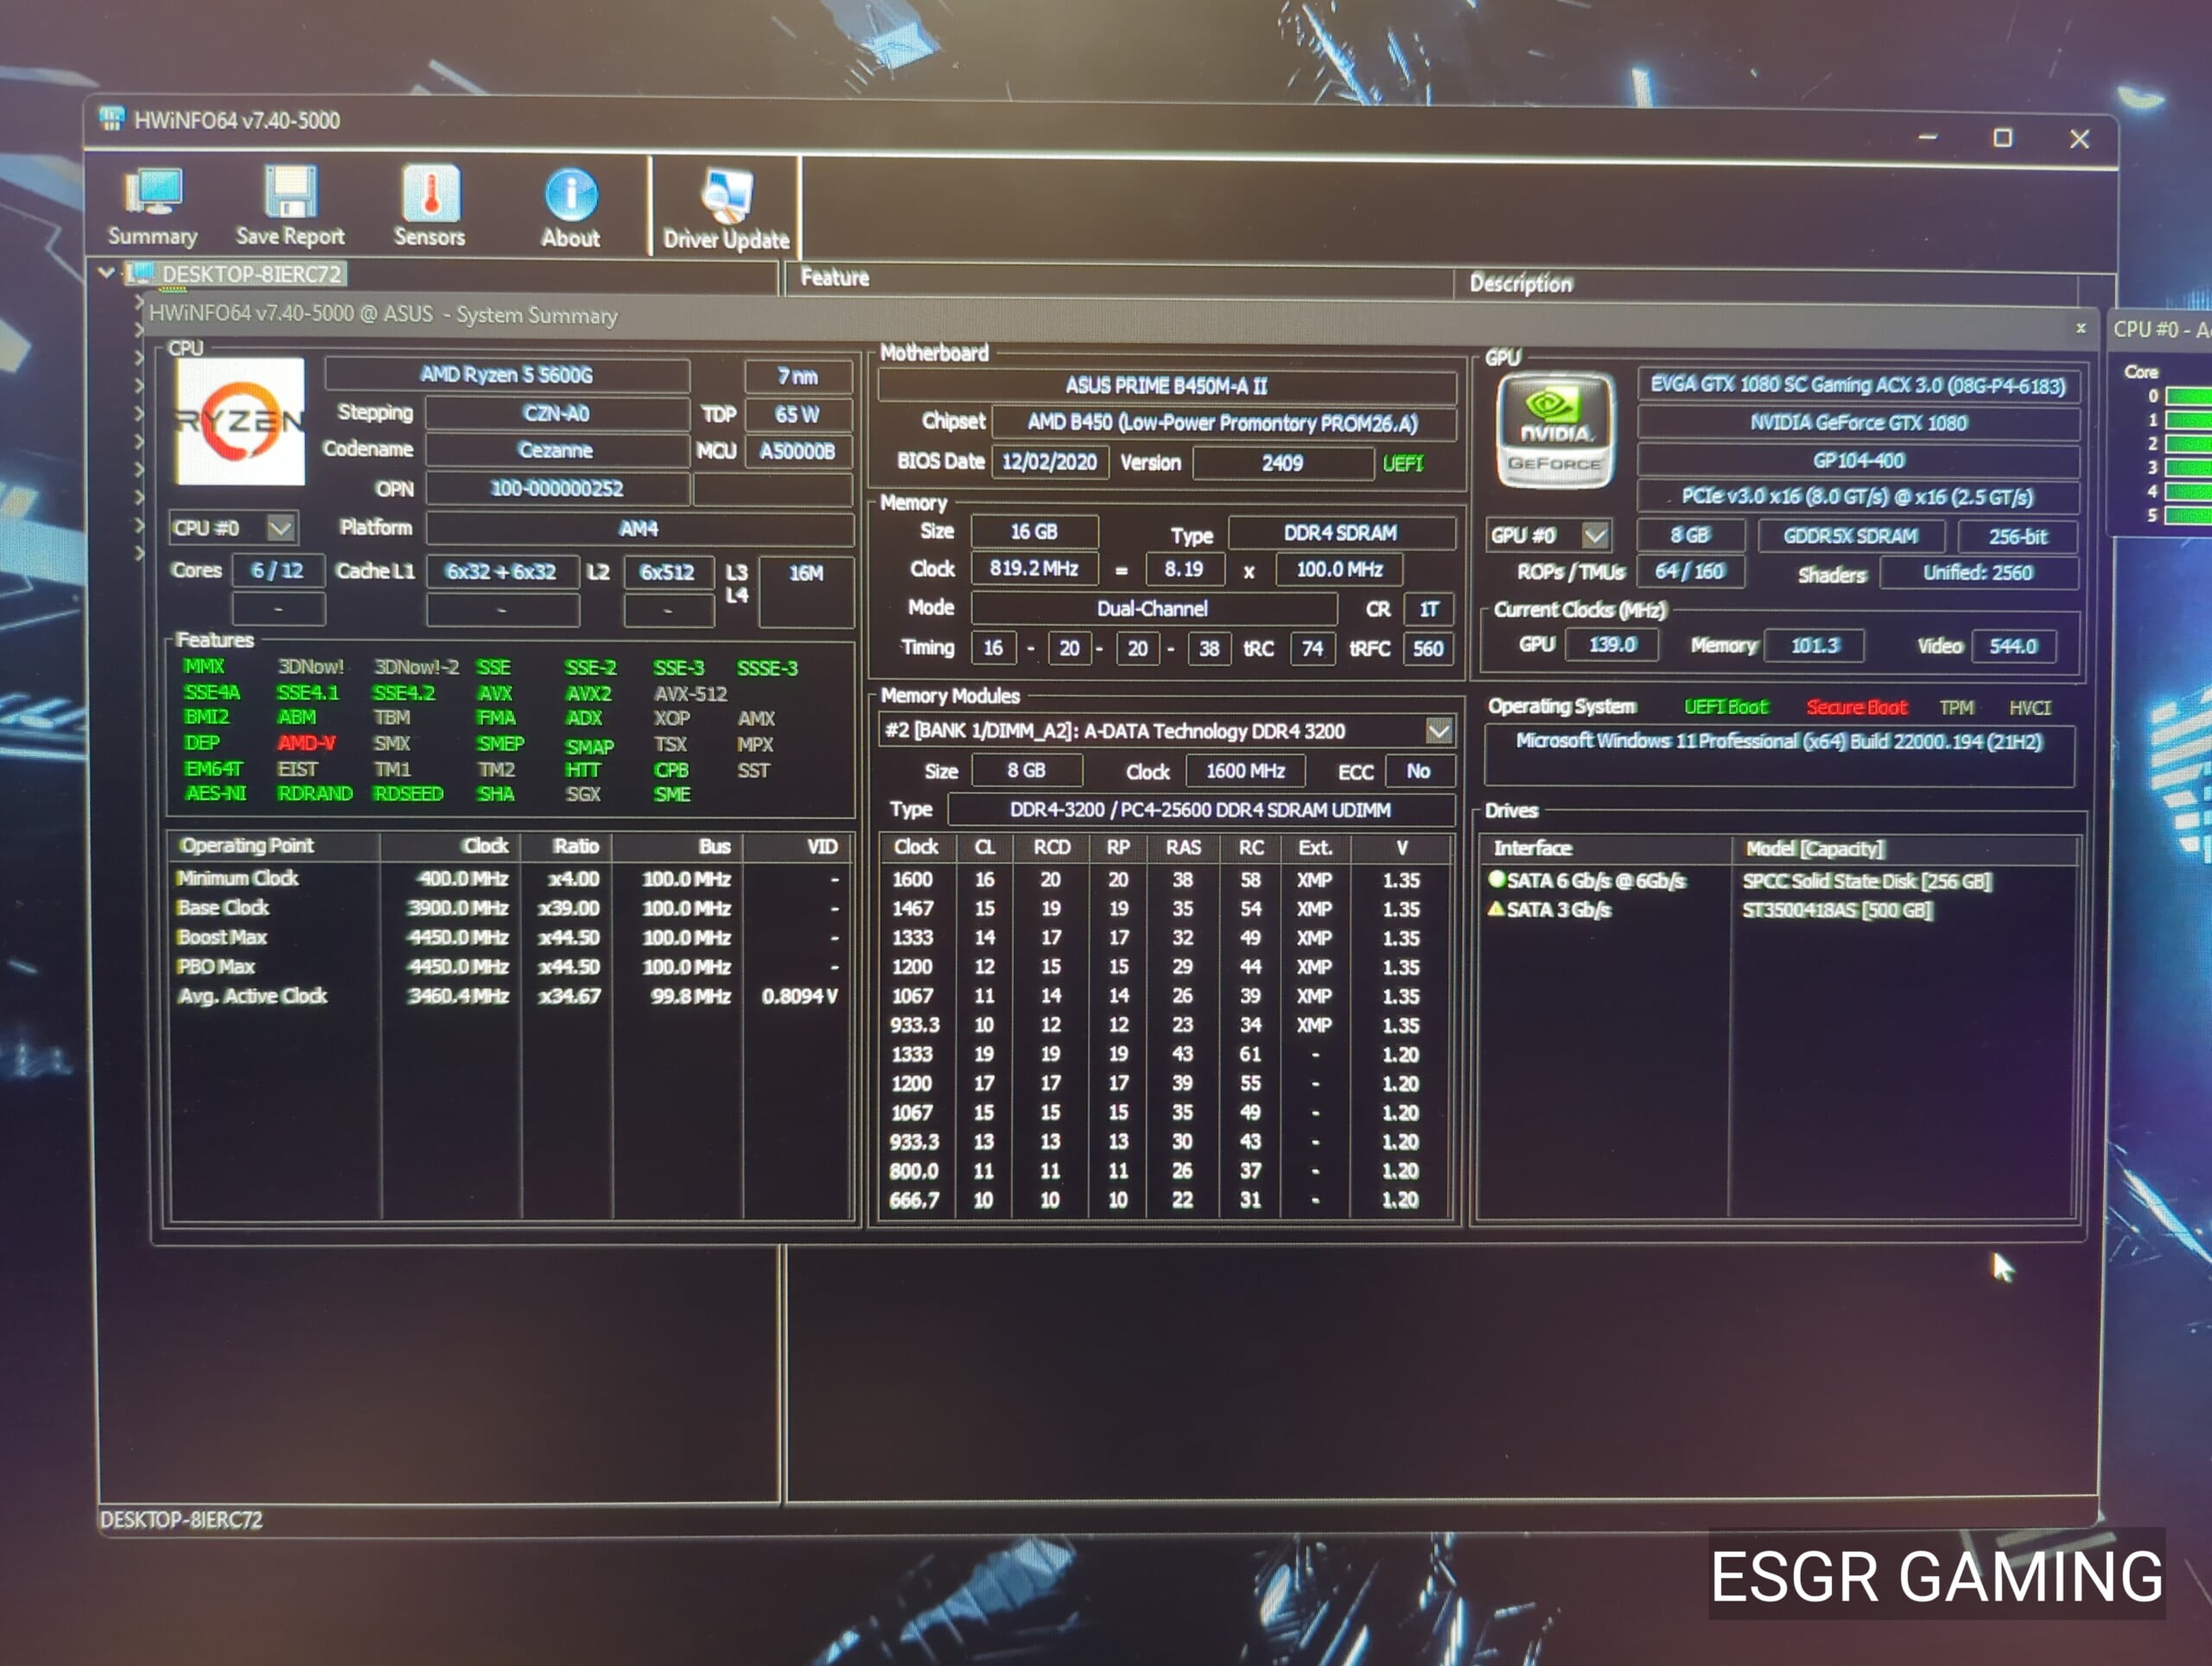
Task: Click the TDP 65 W value
Action: [x=797, y=414]
